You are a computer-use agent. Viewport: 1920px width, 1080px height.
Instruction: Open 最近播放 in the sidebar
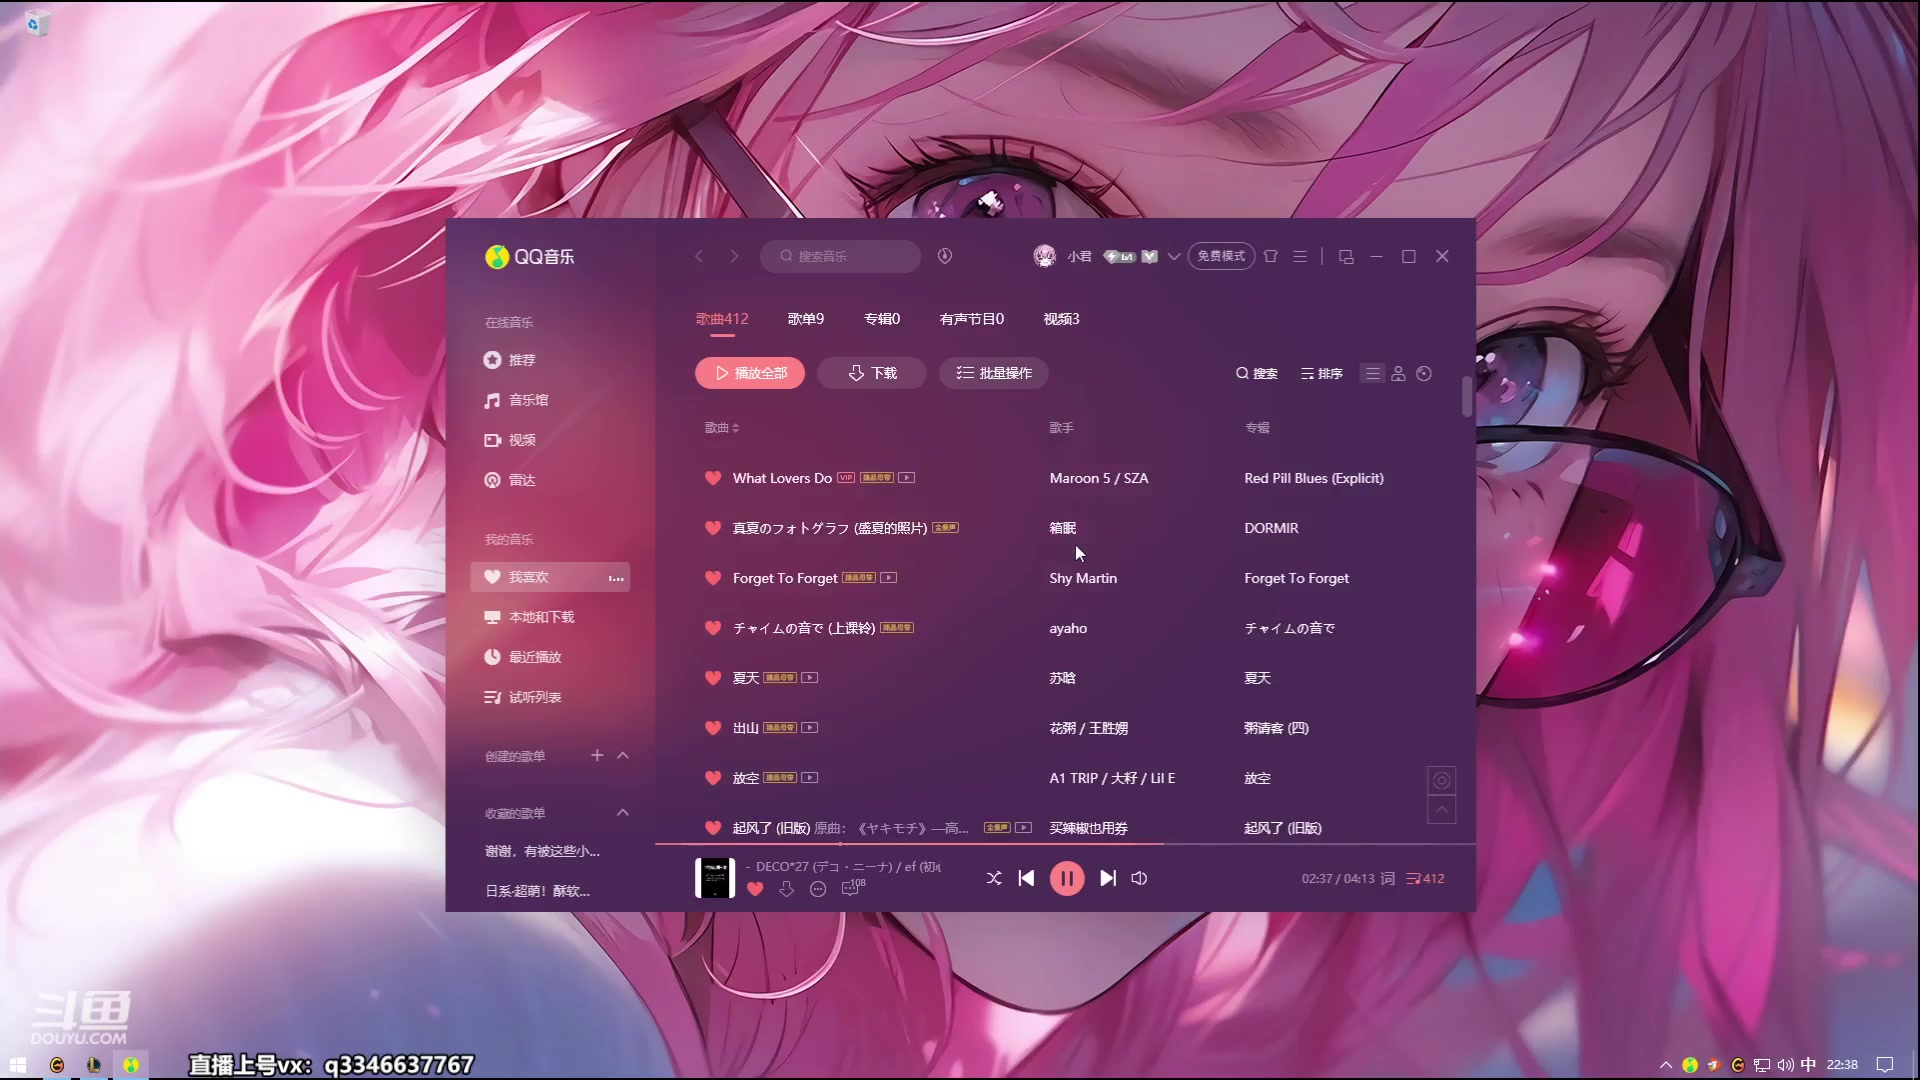535,657
